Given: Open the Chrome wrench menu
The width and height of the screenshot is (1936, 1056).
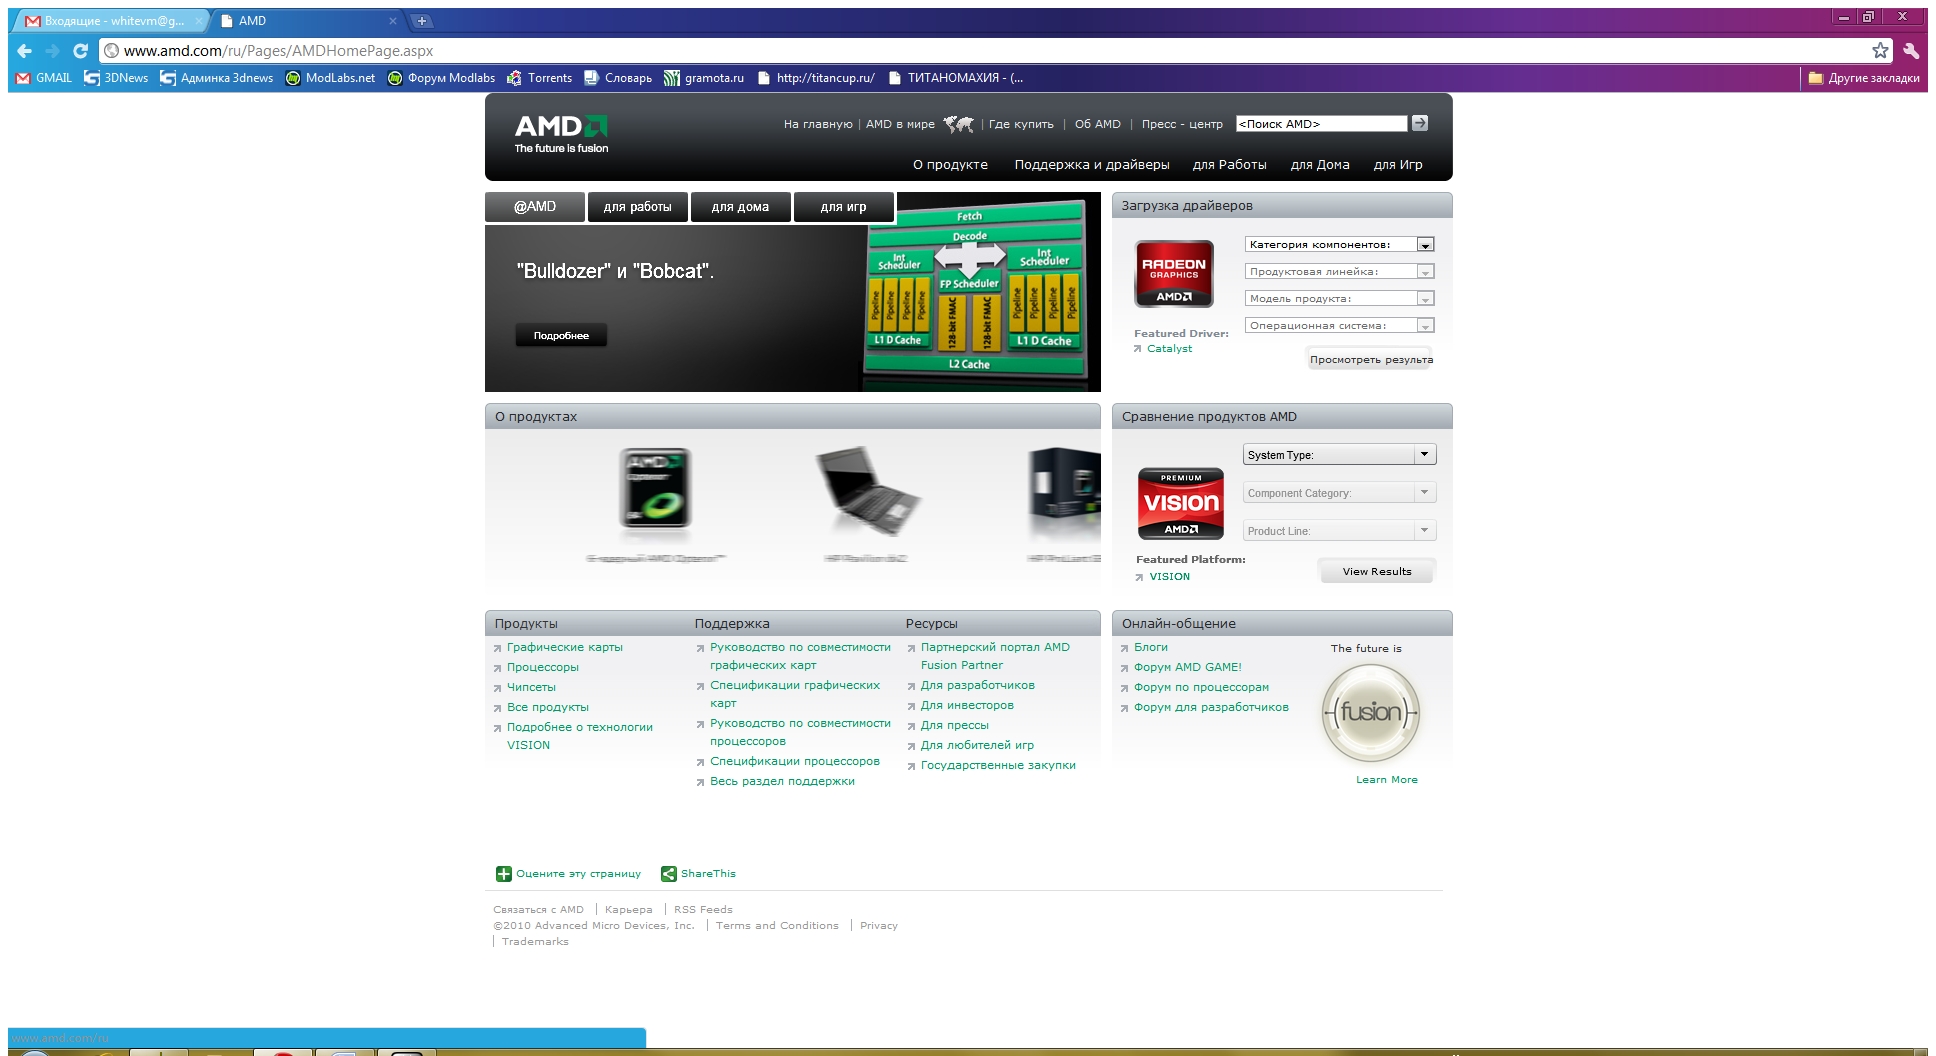Looking at the screenshot, I should [1911, 51].
